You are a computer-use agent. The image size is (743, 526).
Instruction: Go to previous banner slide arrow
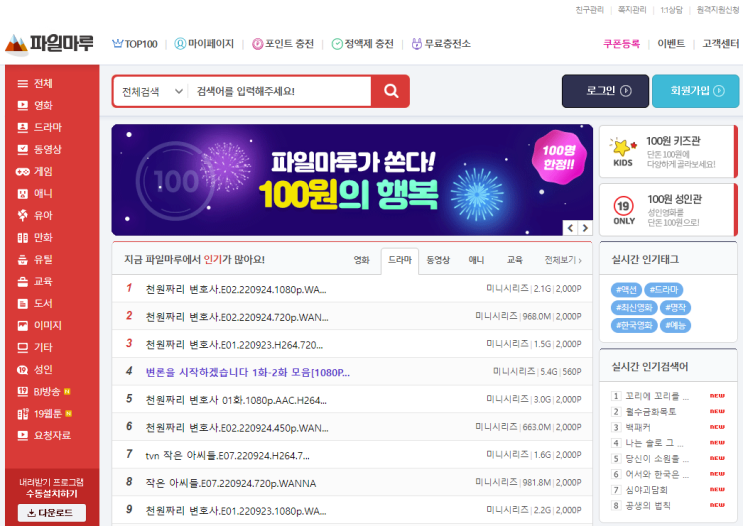pyautogui.click(x=570, y=228)
